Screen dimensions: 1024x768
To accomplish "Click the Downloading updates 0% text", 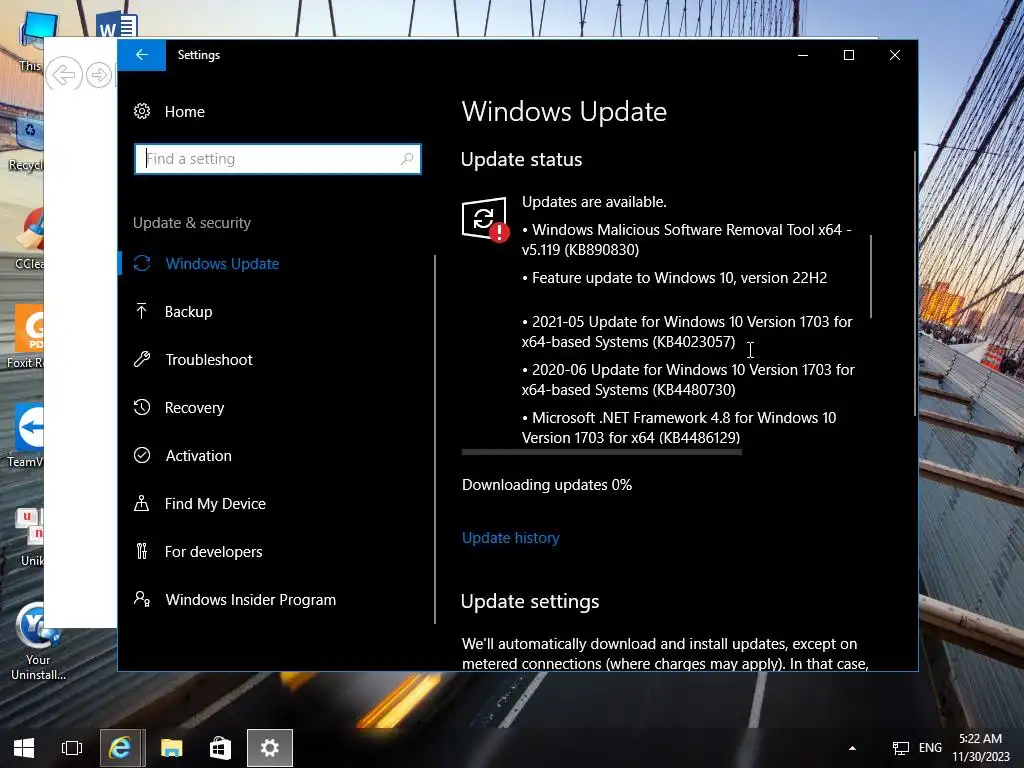I will tap(547, 485).
